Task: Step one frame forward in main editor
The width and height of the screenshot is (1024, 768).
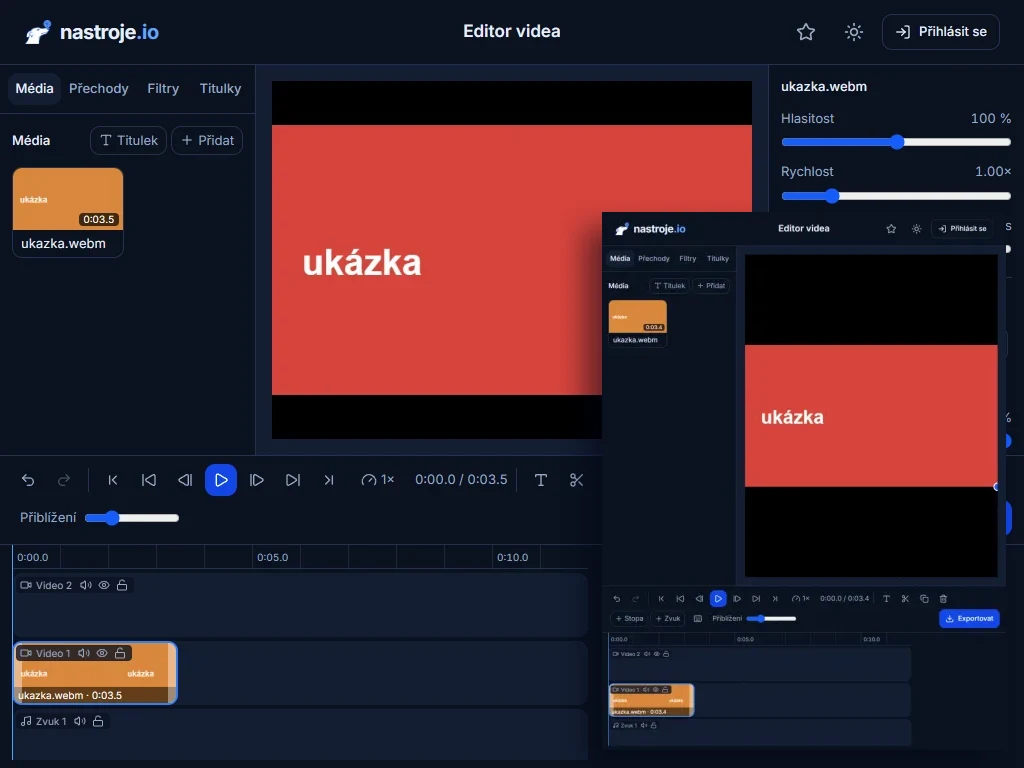Action: 257,480
